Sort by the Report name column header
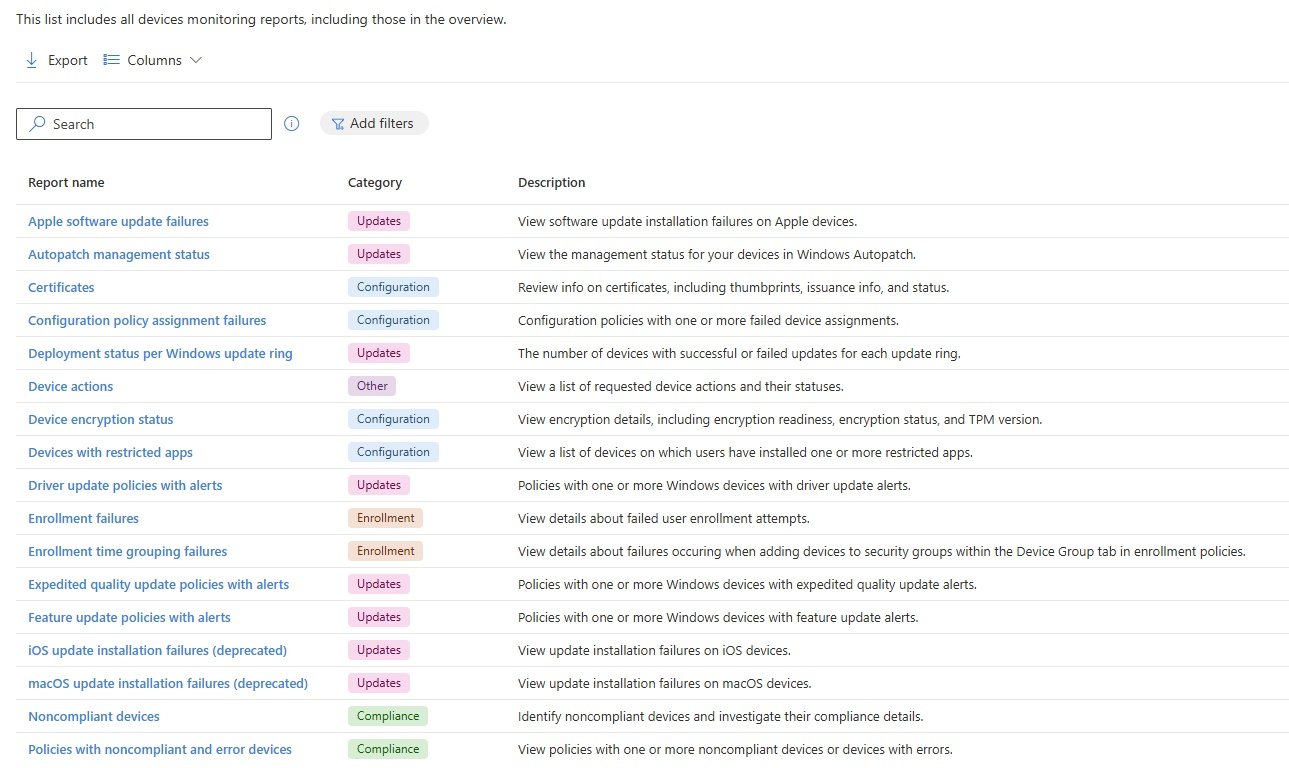The width and height of the screenshot is (1289, 768). tap(66, 182)
